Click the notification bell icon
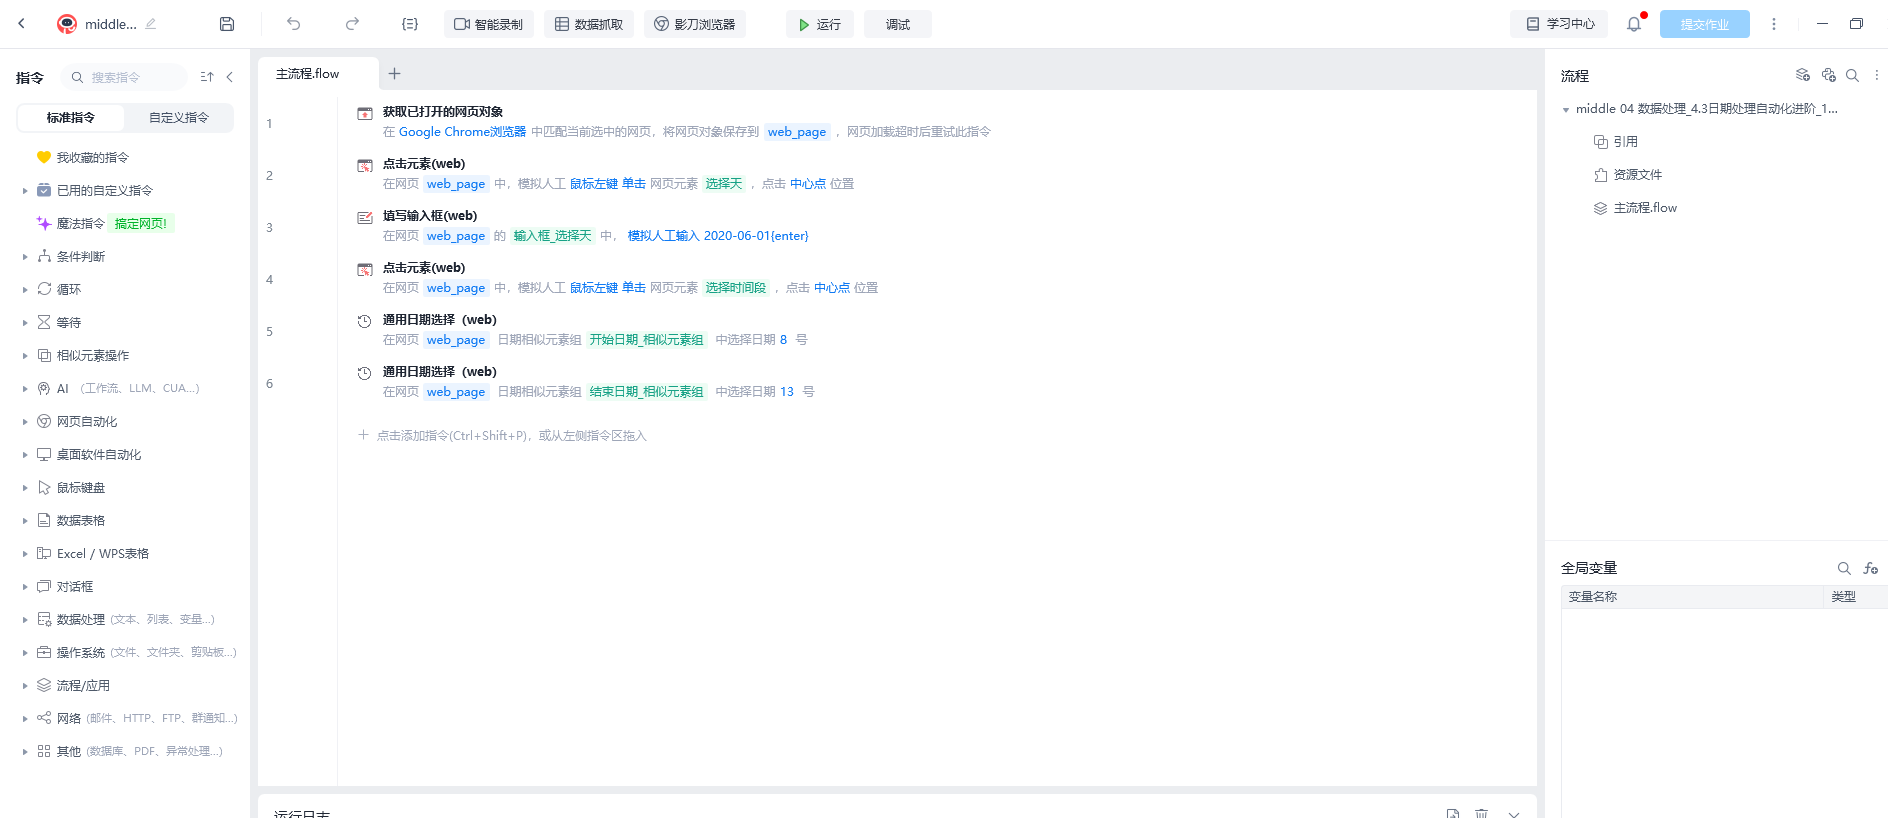 click(x=1634, y=24)
